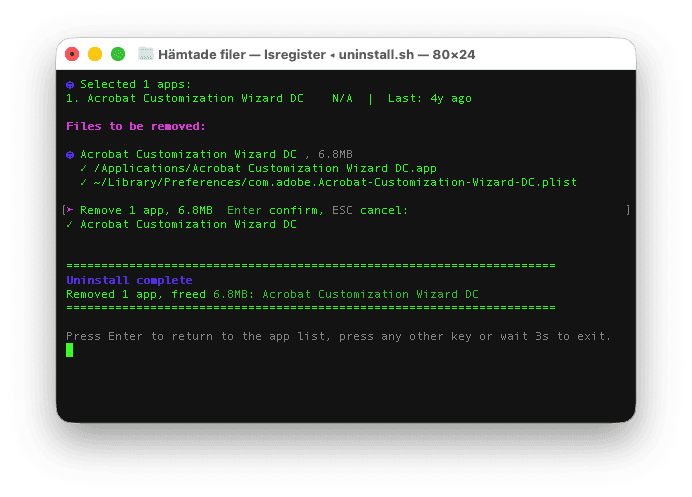Viewport: 692px width, 497px height.
Task: Click 'Enter confirm, ESC cancel:' text
Action: point(318,210)
